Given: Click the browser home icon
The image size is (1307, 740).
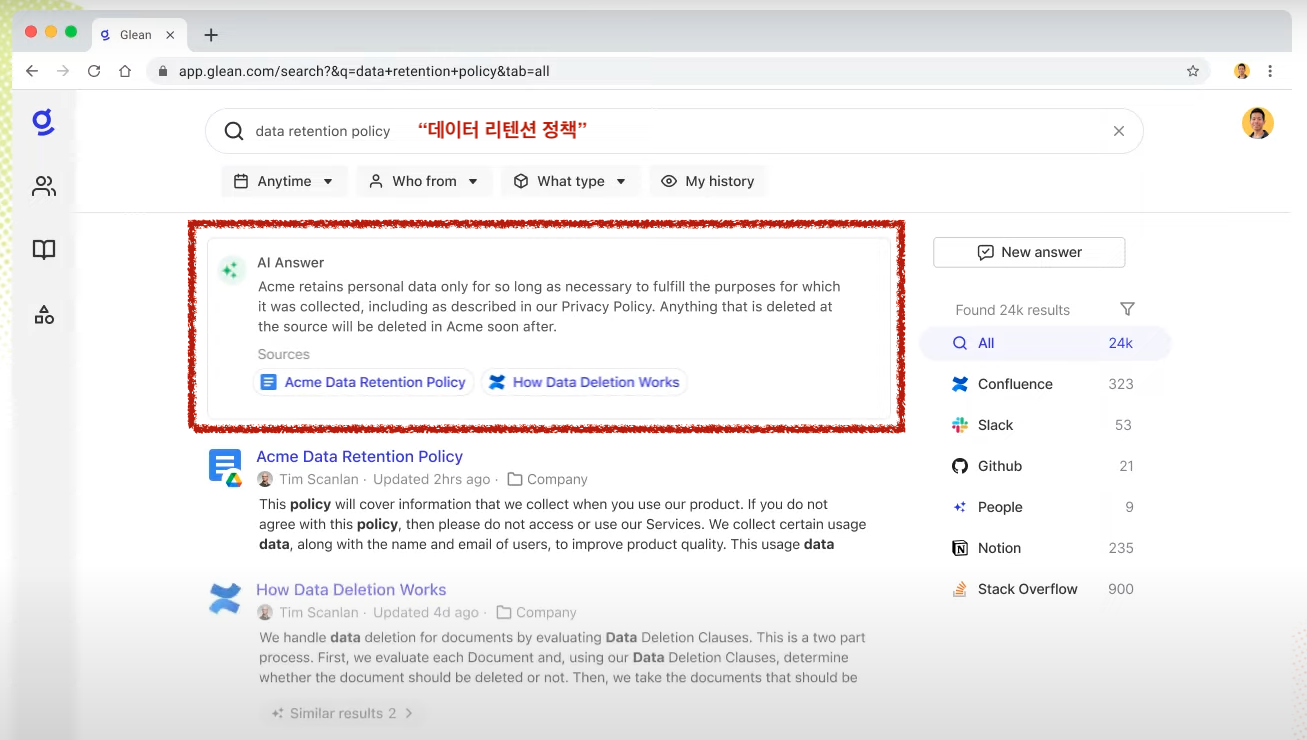Looking at the screenshot, I should point(125,71).
